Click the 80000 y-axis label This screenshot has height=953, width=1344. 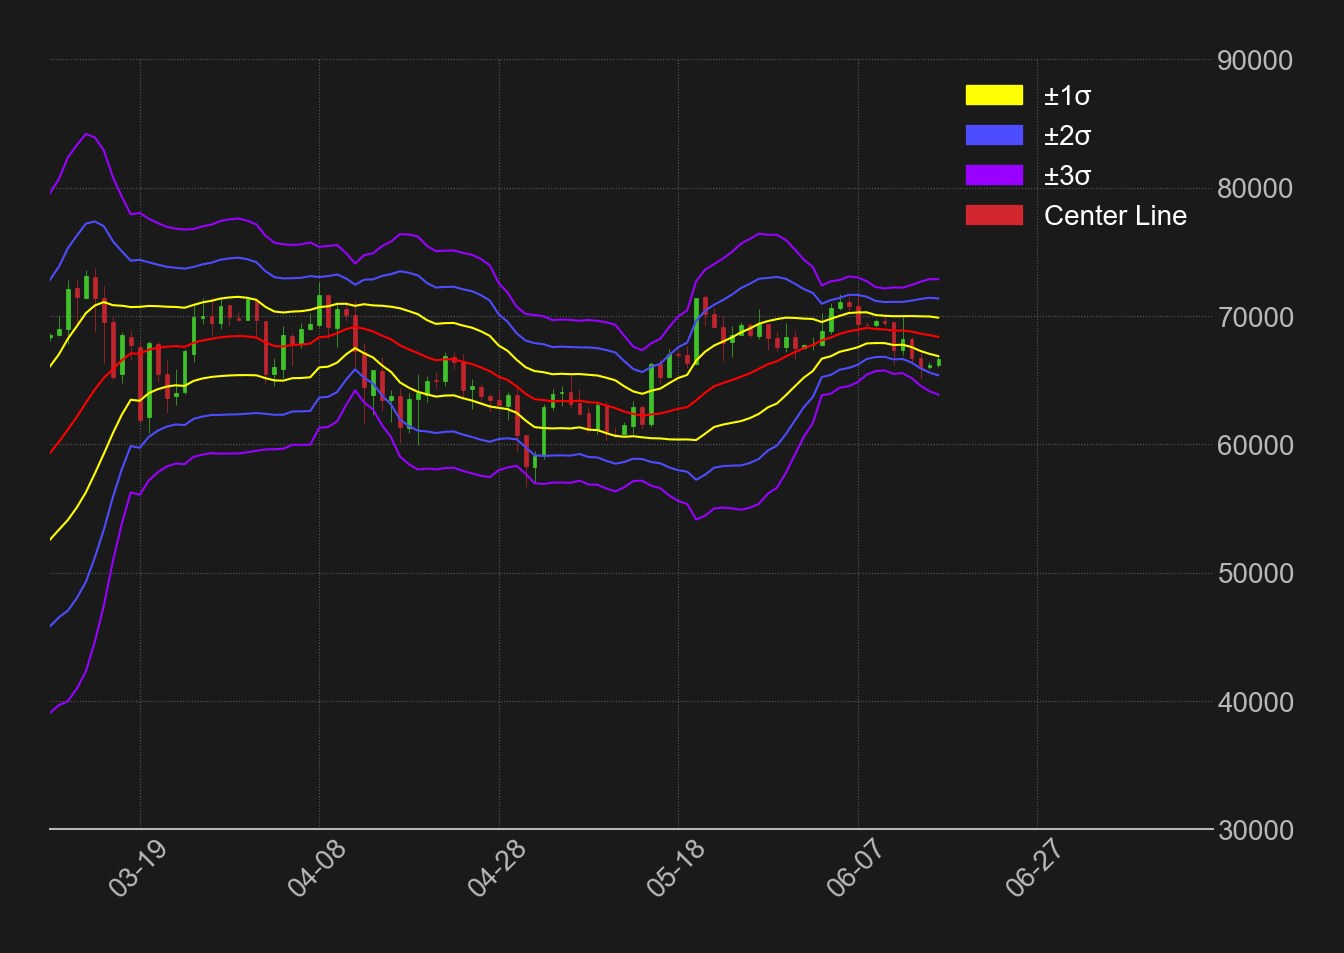1254,189
